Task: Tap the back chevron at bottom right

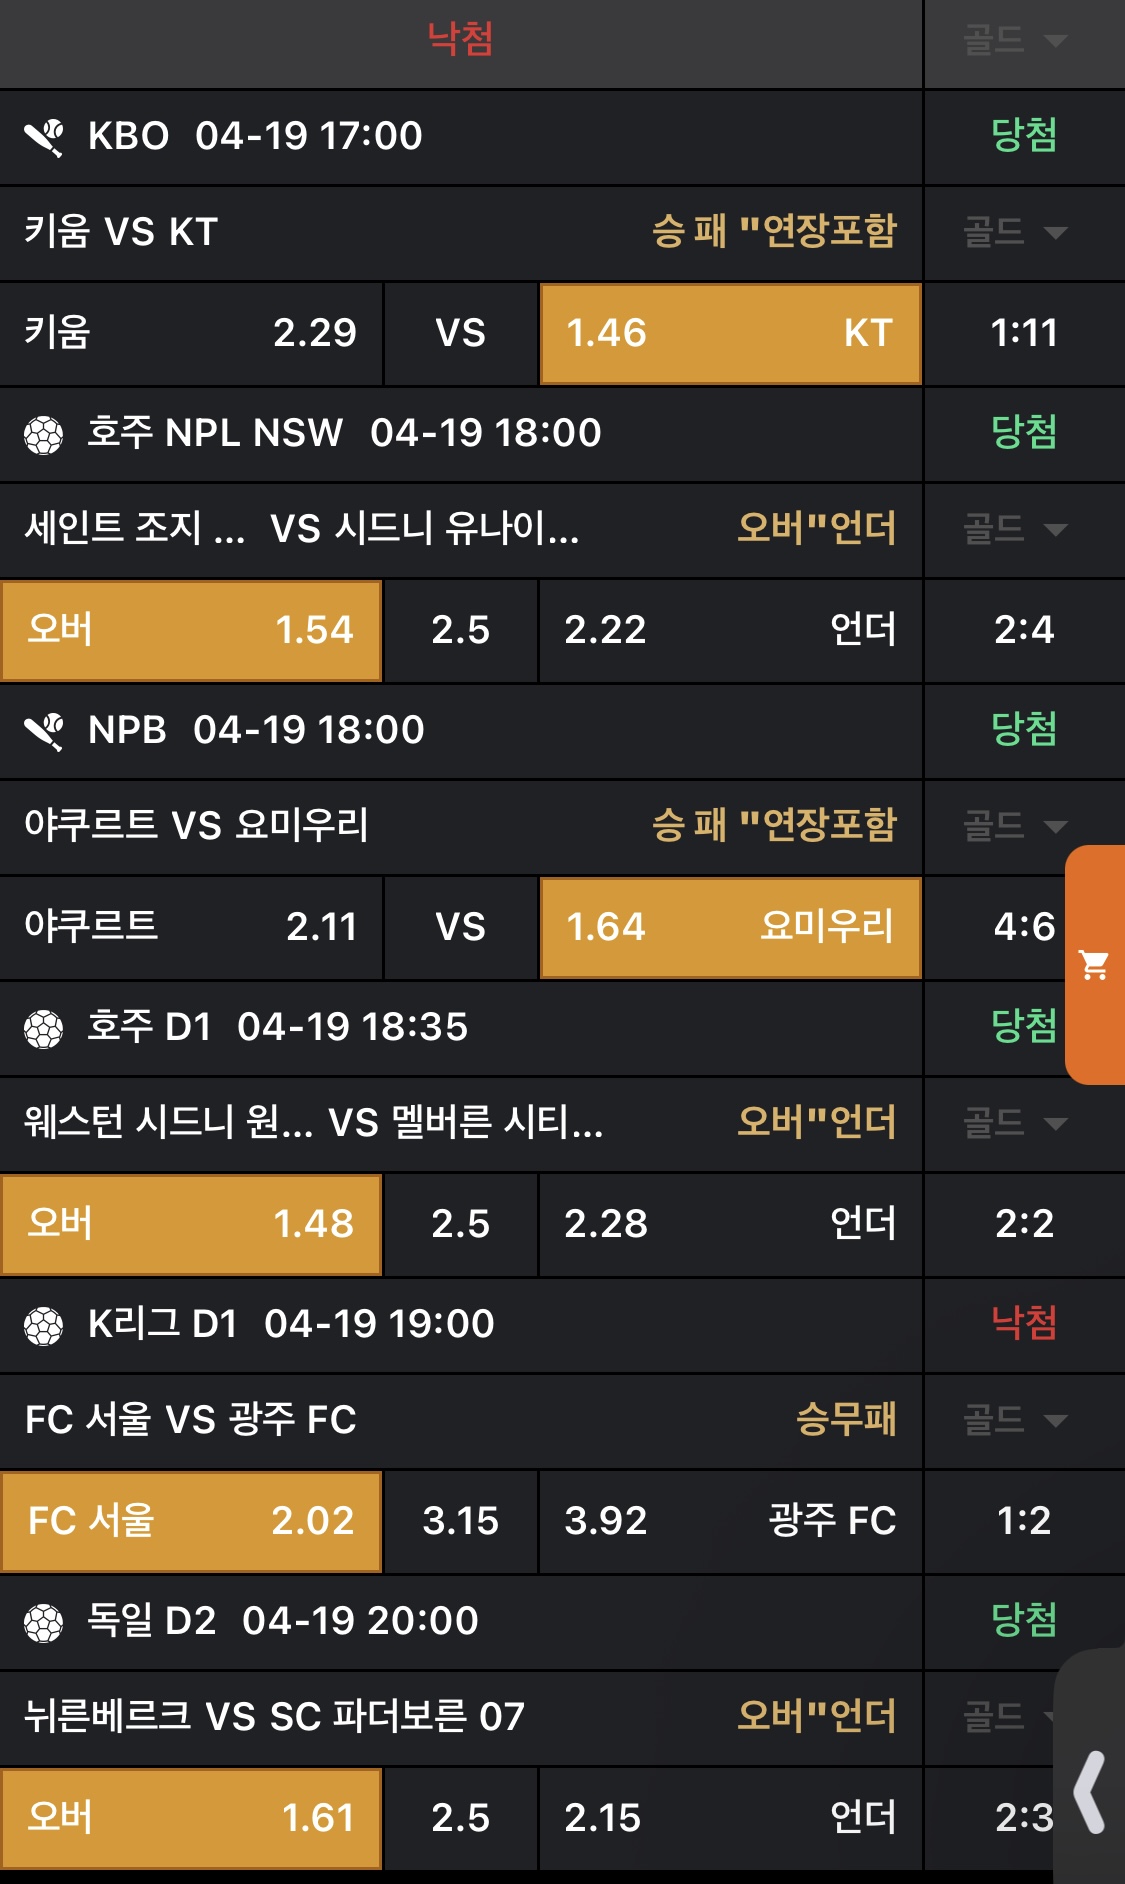Action: pos(1090,1792)
